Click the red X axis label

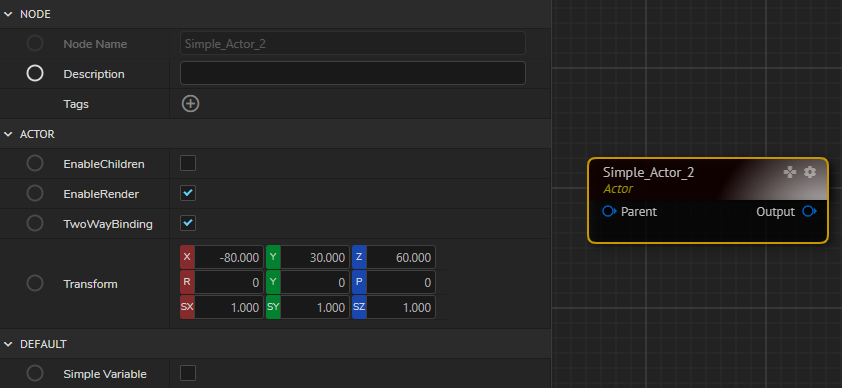click(x=187, y=257)
